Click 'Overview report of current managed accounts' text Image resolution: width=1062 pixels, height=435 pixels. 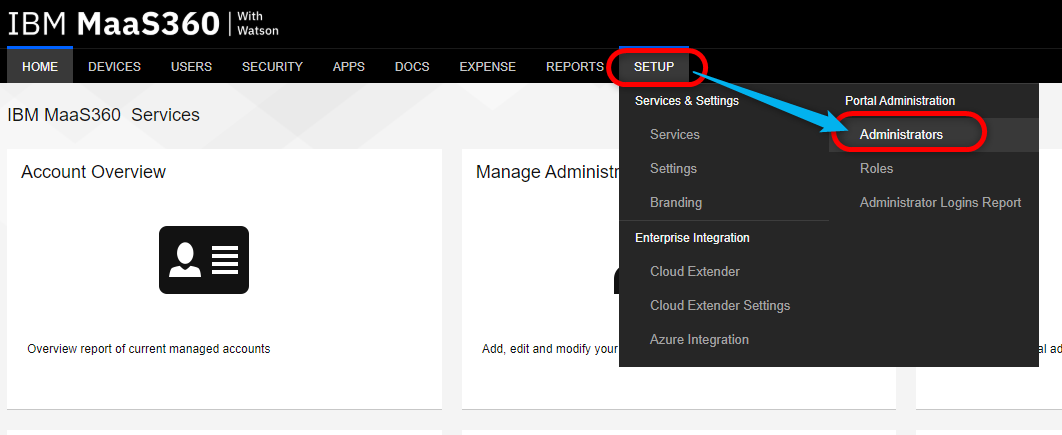click(149, 349)
